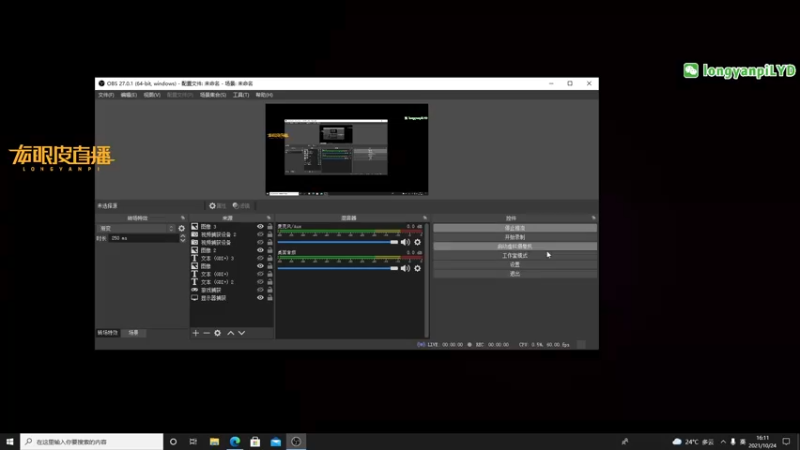Pop out the 转场特效 dock panel icon

click(183, 218)
